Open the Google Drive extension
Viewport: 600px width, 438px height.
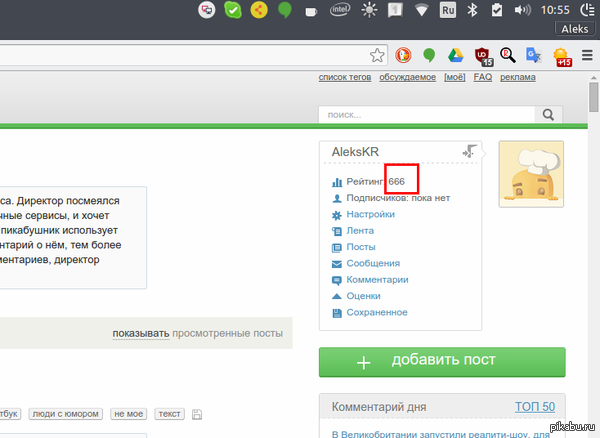pos(456,55)
